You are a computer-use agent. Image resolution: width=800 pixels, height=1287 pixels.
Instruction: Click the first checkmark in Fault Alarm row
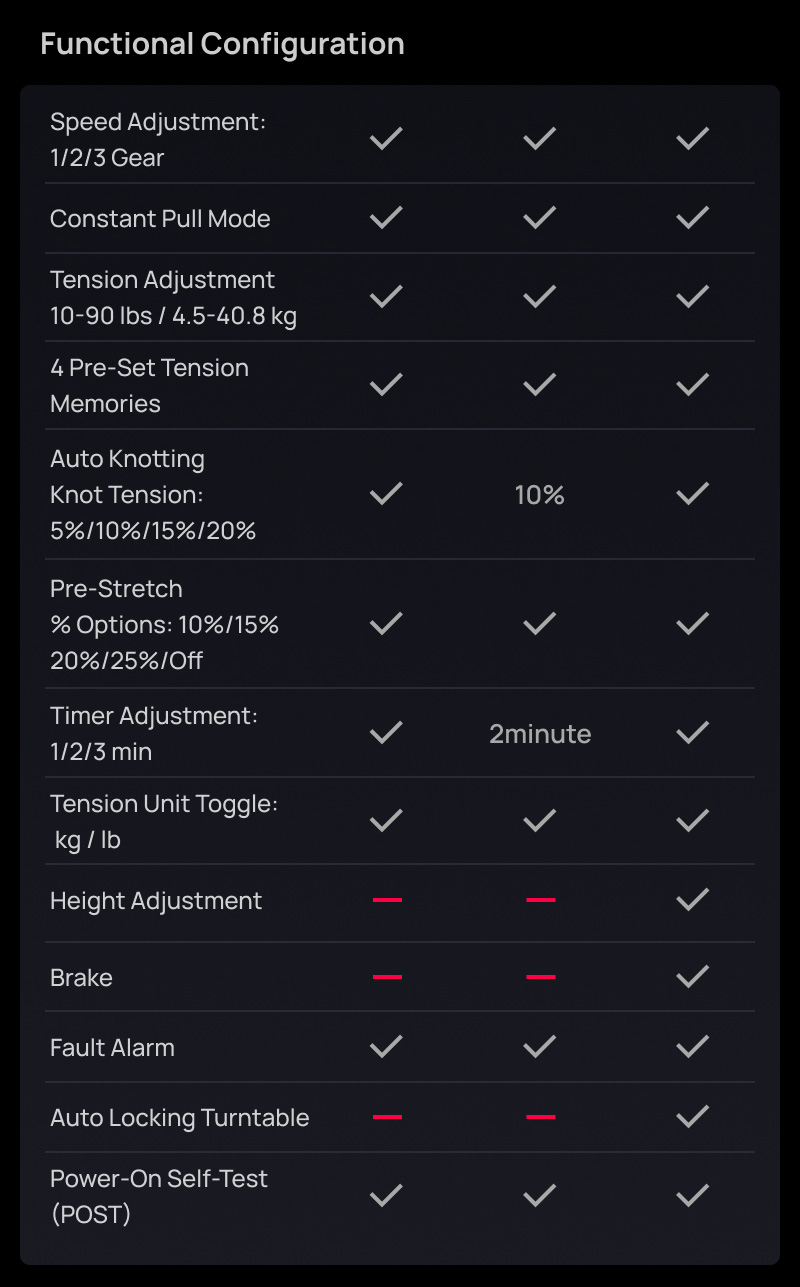(387, 1047)
